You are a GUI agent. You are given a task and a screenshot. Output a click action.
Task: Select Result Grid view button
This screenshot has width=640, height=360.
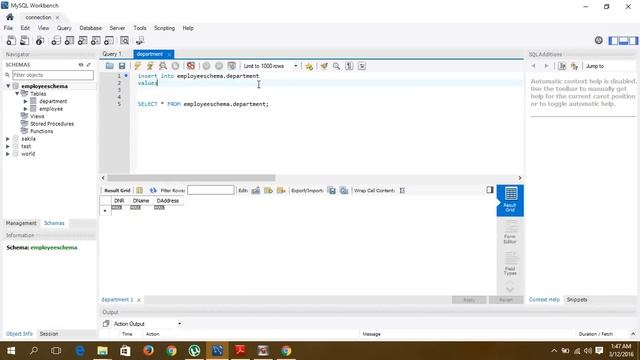click(x=510, y=200)
